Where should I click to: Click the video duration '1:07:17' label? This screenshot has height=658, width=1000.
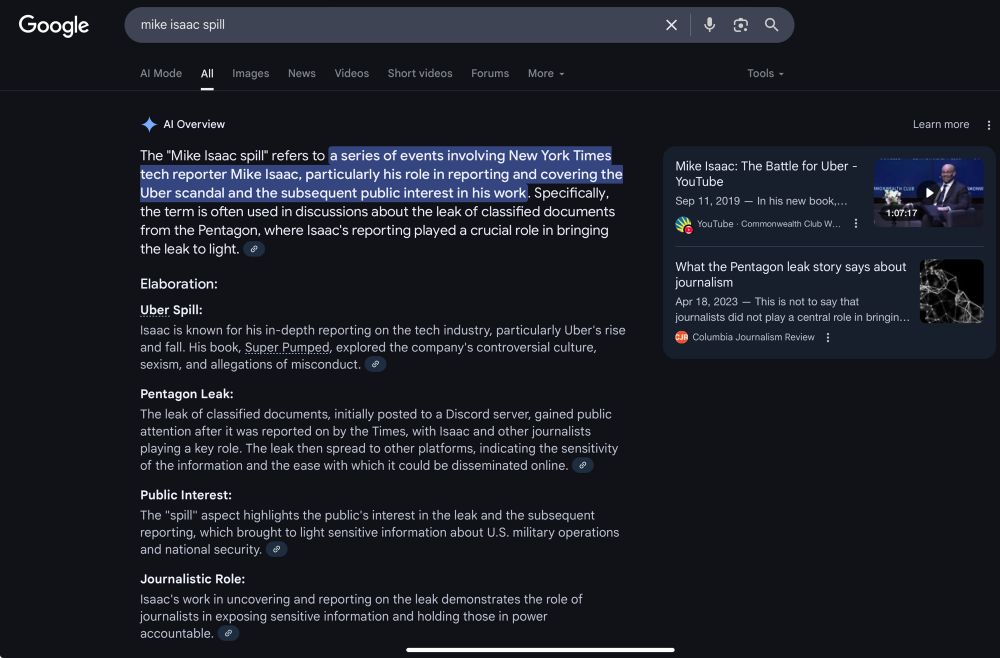click(901, 213)
